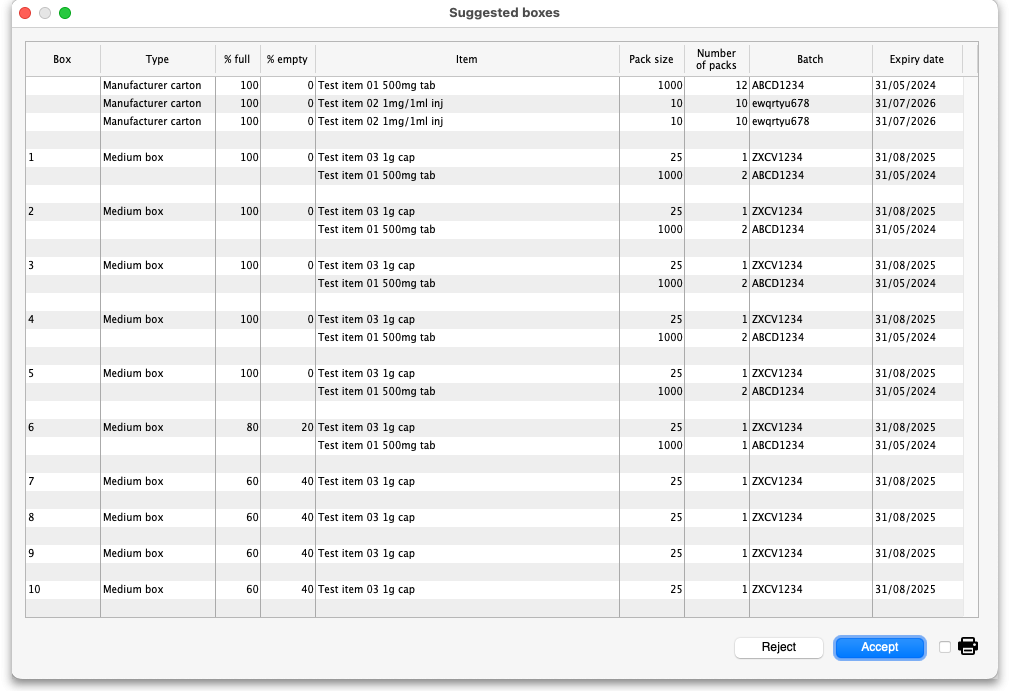Click the Type column header
The height and width of the screenshot is (691, 1010).
[157, 60]
